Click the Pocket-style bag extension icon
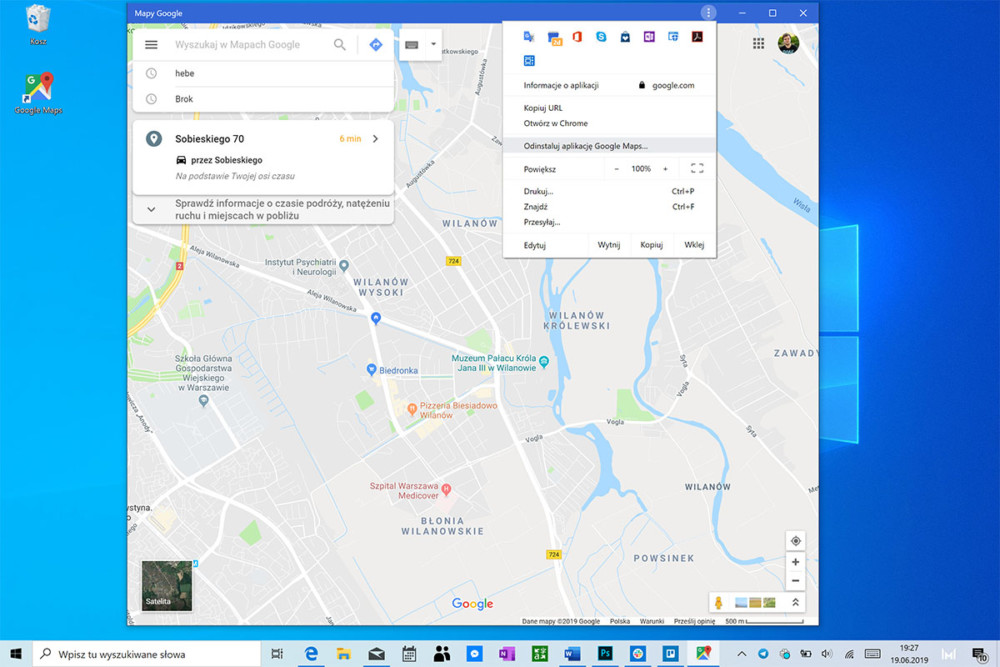This screenshot has width=1000, height=667. pos(625,37)
